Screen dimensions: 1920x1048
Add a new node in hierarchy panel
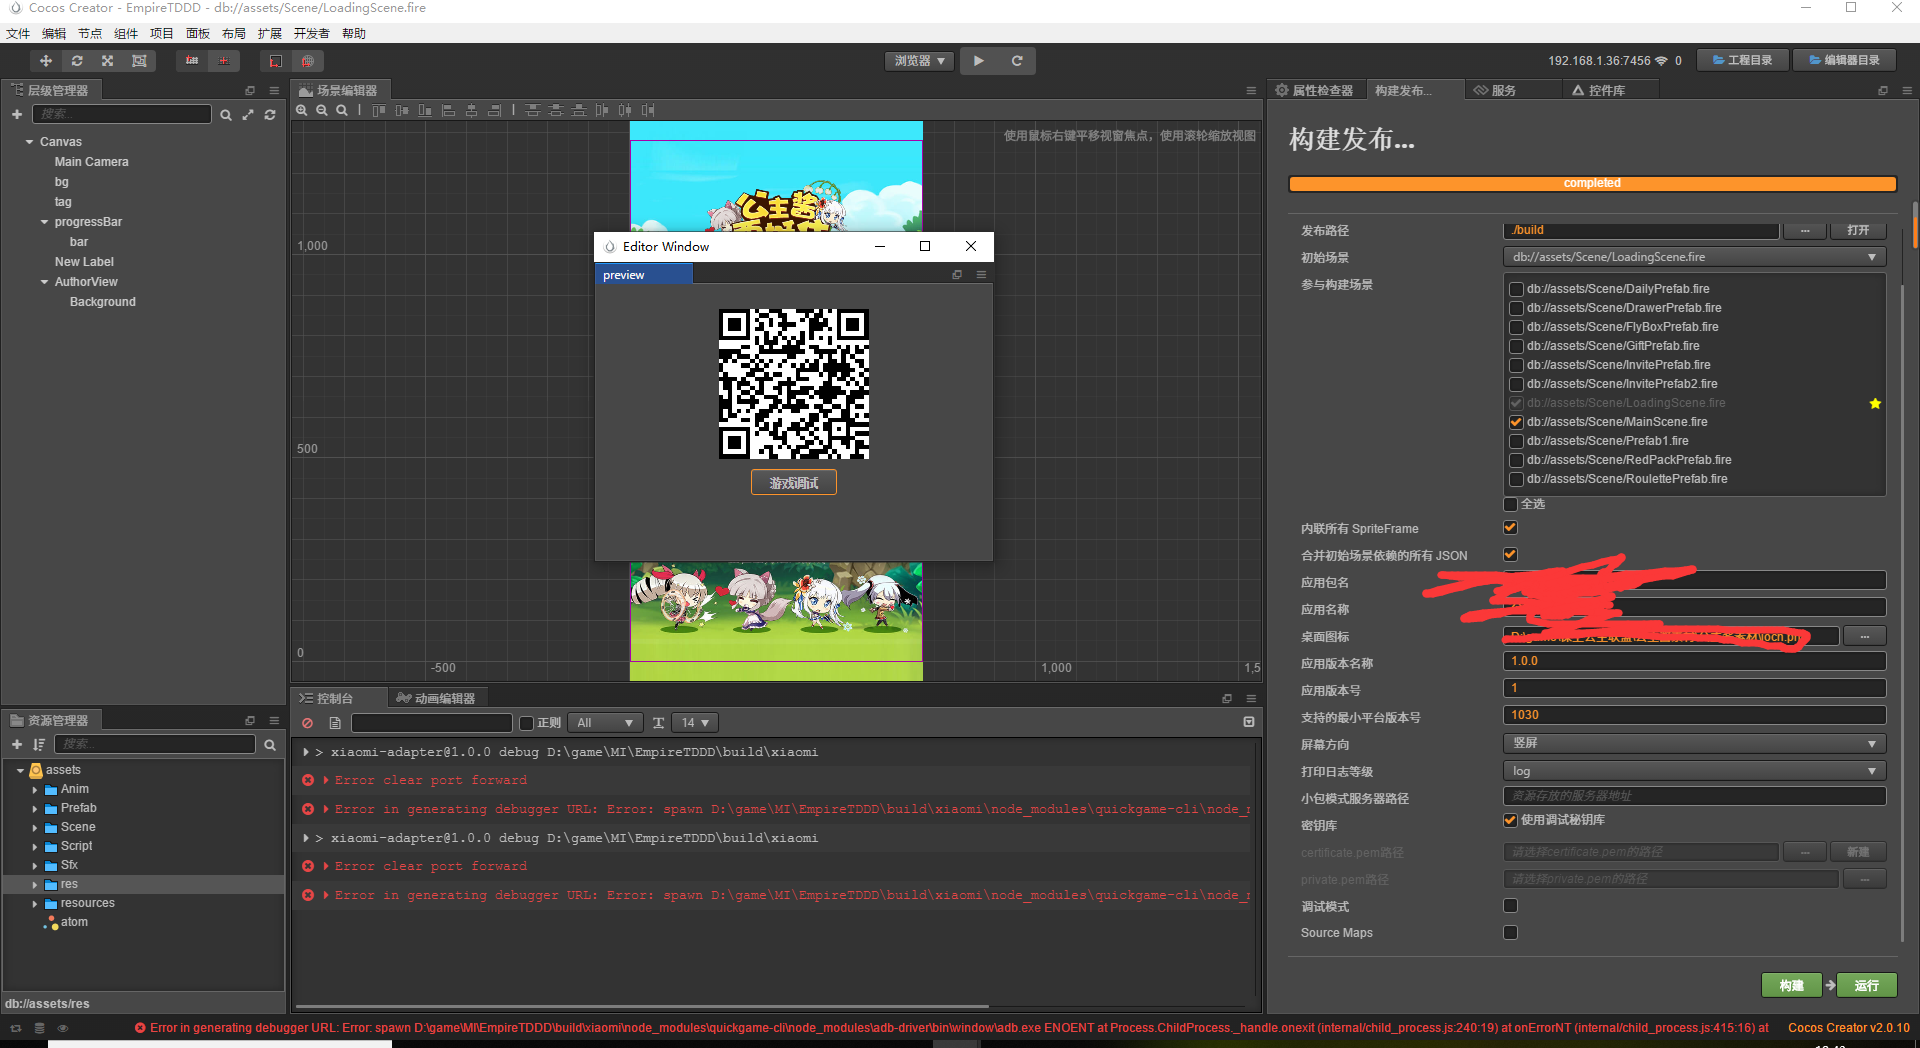point(17,115)
